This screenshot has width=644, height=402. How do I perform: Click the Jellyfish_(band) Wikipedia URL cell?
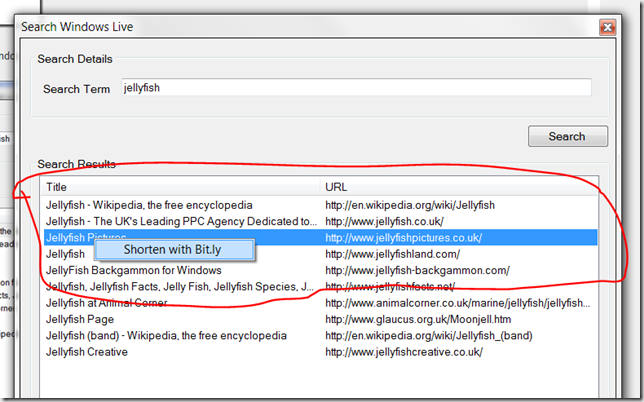429,335
